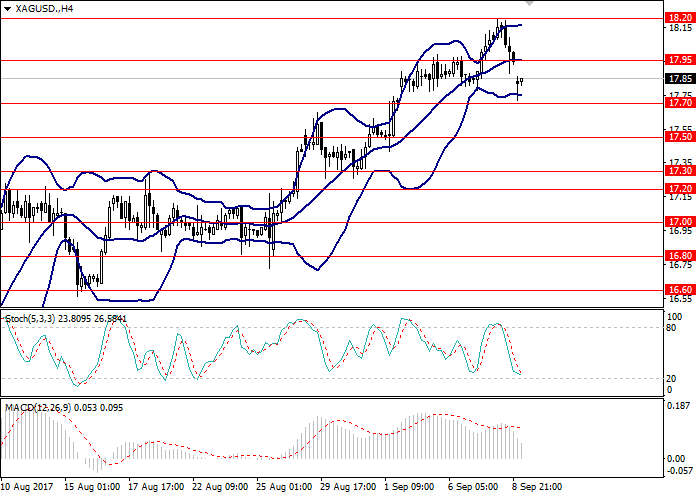This screenshot has width=699, height=493.
Task: Click the current price label 17.85
Action: click(681, 79)
